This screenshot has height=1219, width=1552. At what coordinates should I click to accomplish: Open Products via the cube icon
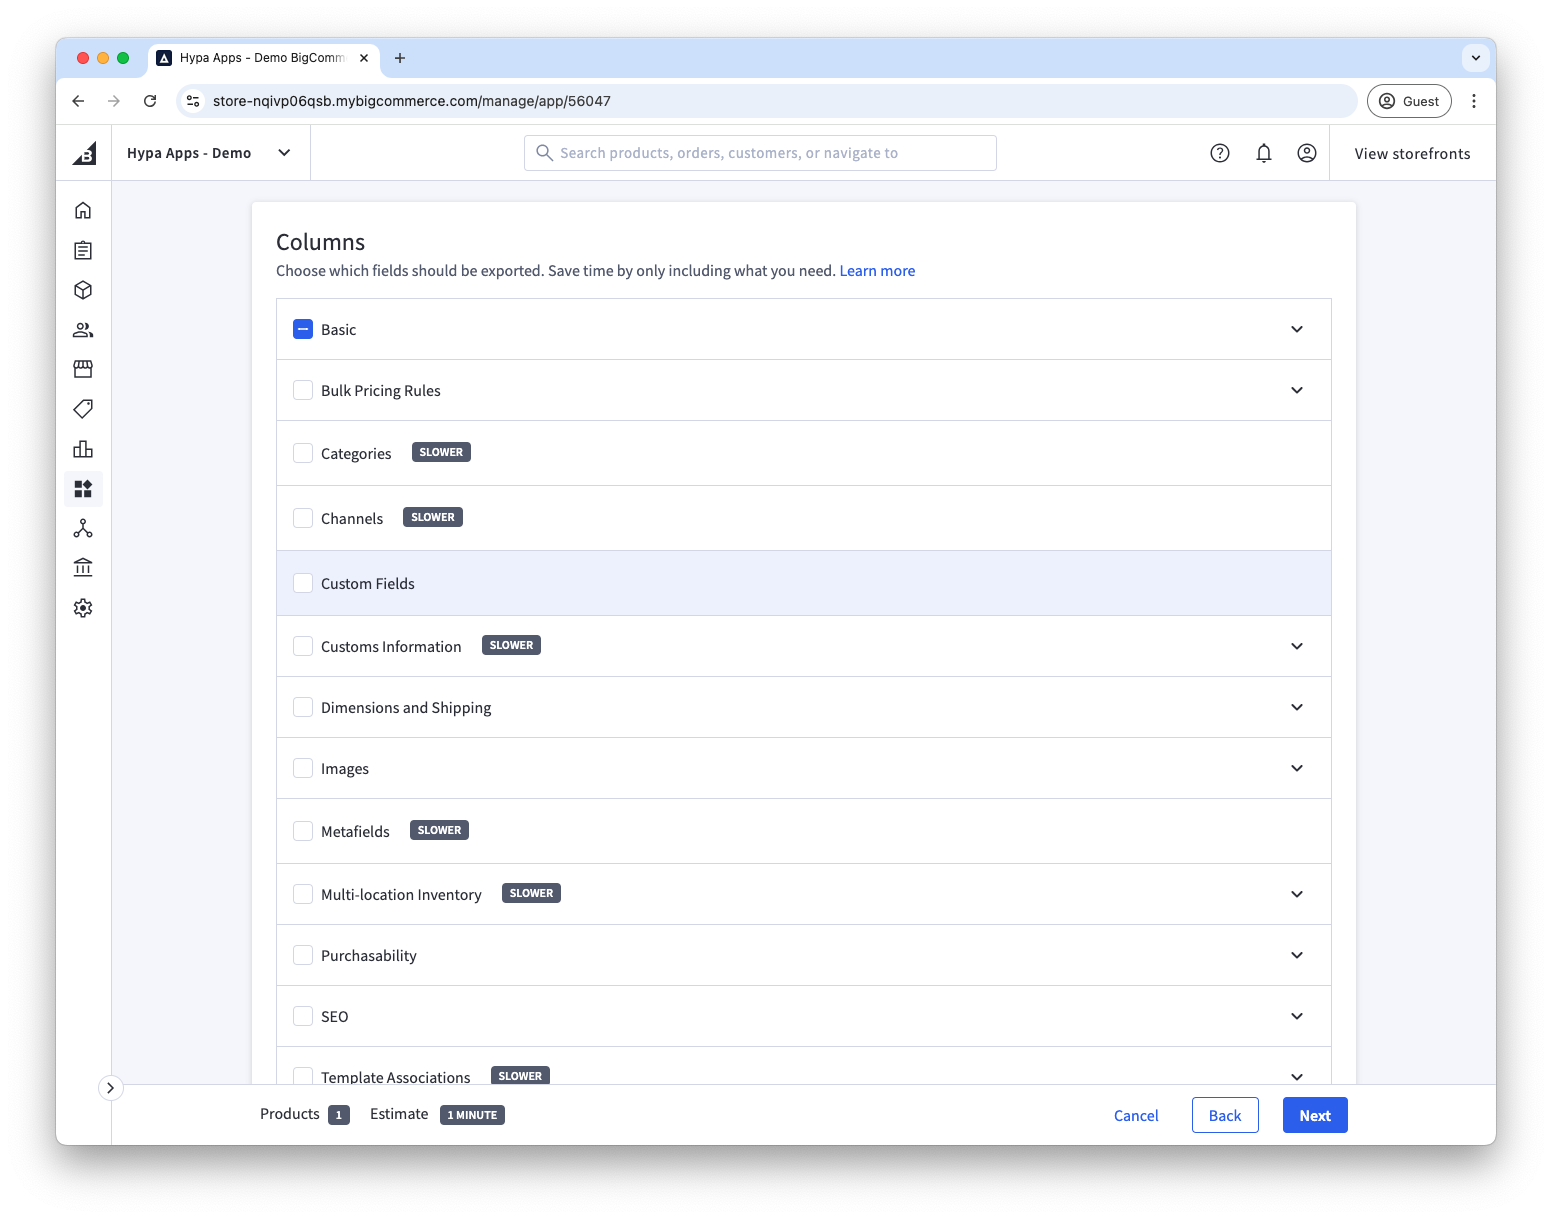point(83,290)
